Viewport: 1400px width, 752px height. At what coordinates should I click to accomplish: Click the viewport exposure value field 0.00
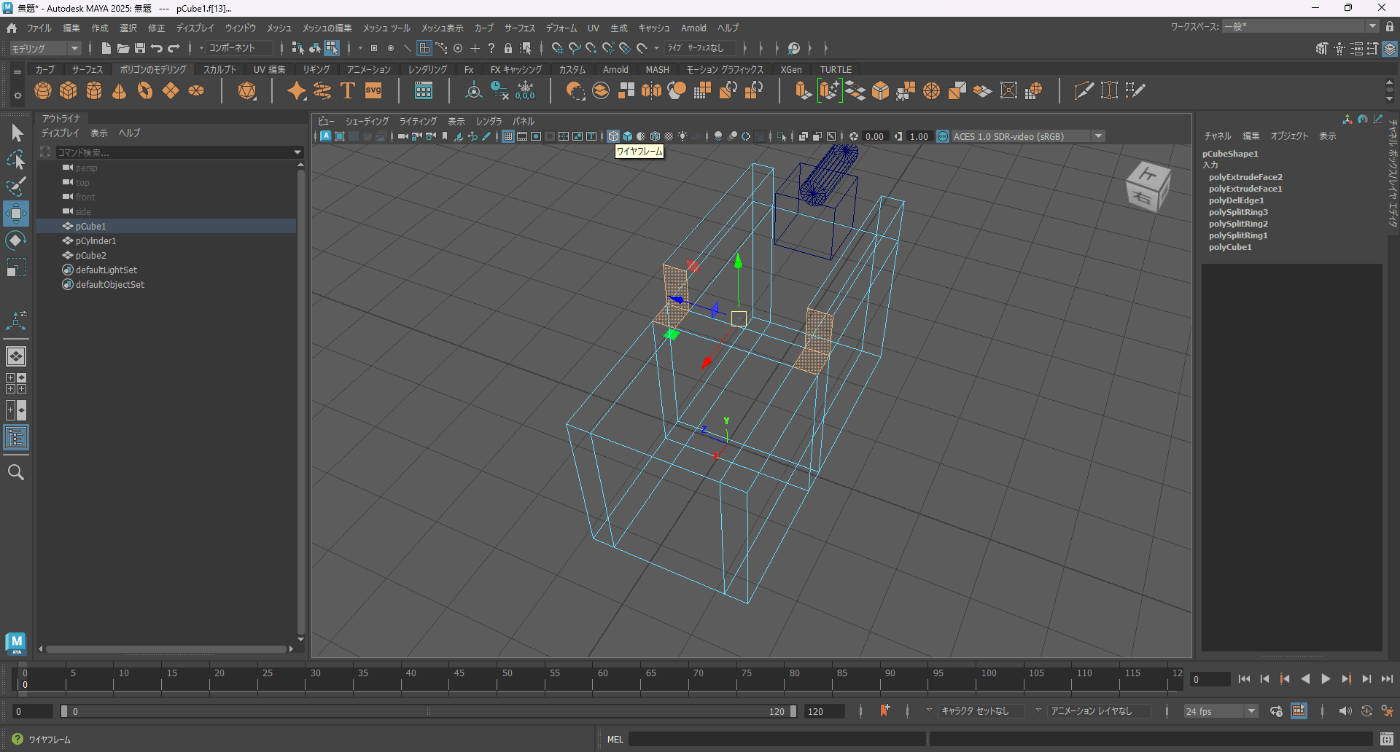[875, 136]
